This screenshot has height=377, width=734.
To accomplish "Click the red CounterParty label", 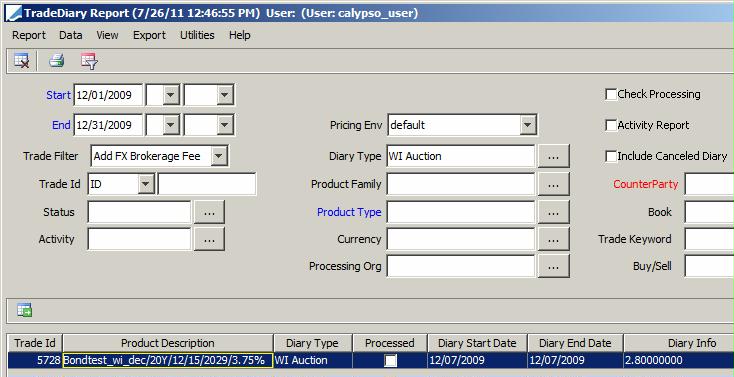I will (x=646, y=185).
